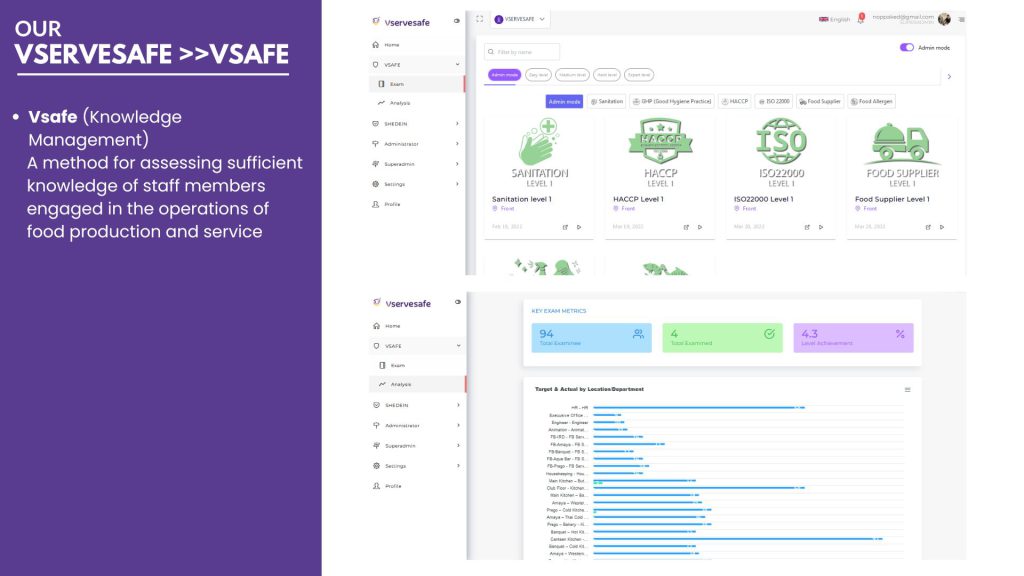Filter exams by HACCP category button

click(735, 101)
